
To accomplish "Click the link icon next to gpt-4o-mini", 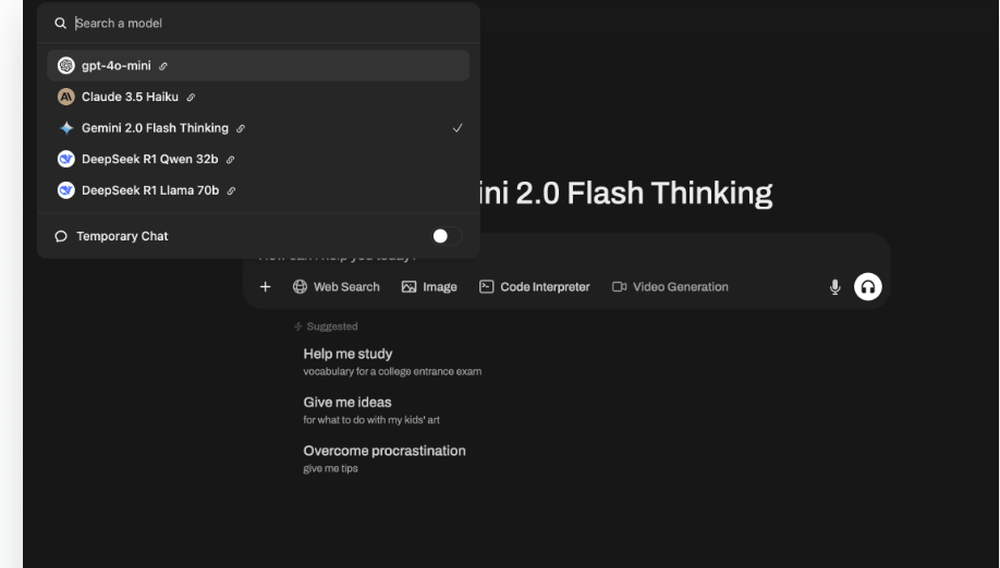I will 163,66.
